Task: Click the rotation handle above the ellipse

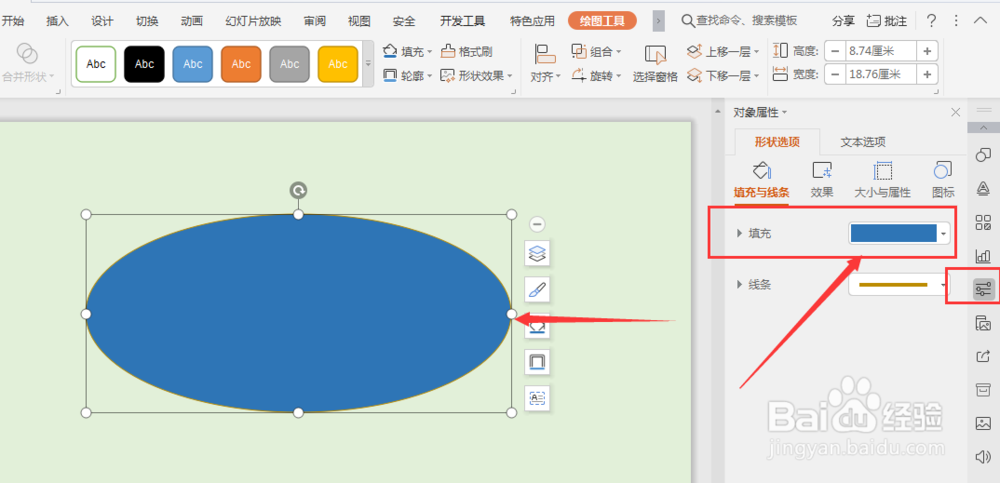Action: coord(298,190)
